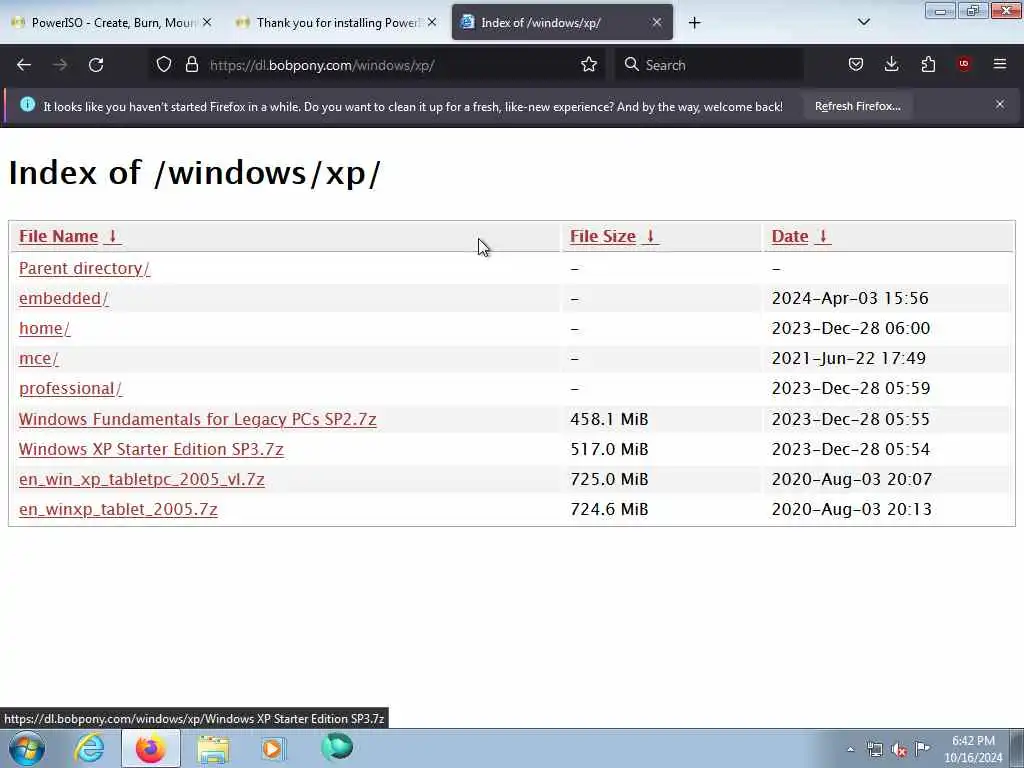This screenshot has height=768, width=1024.
Task: Open the uBlock Origin extension
Action: coord(964,64)
